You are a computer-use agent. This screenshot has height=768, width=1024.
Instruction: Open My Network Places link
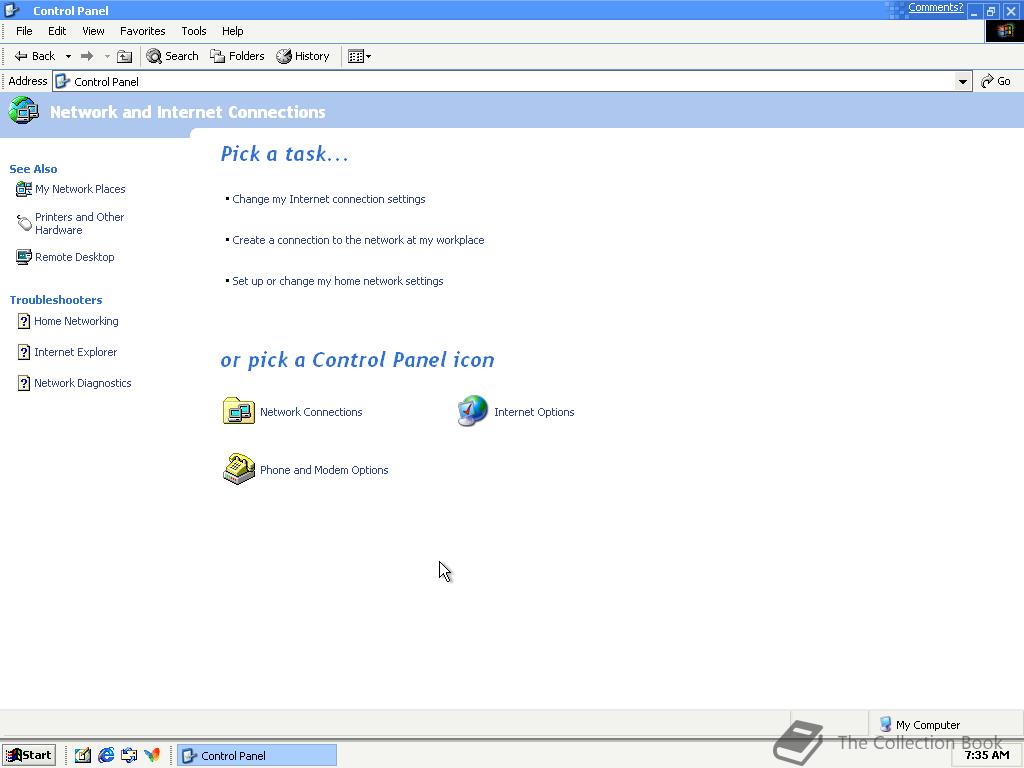80,189
